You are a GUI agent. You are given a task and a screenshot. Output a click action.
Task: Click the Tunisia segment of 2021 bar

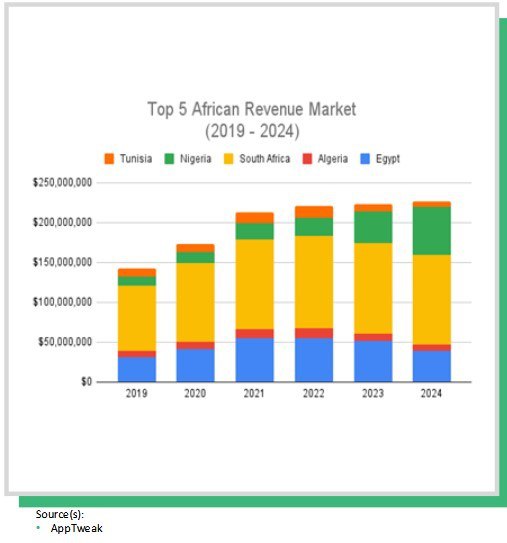(255, 218)
